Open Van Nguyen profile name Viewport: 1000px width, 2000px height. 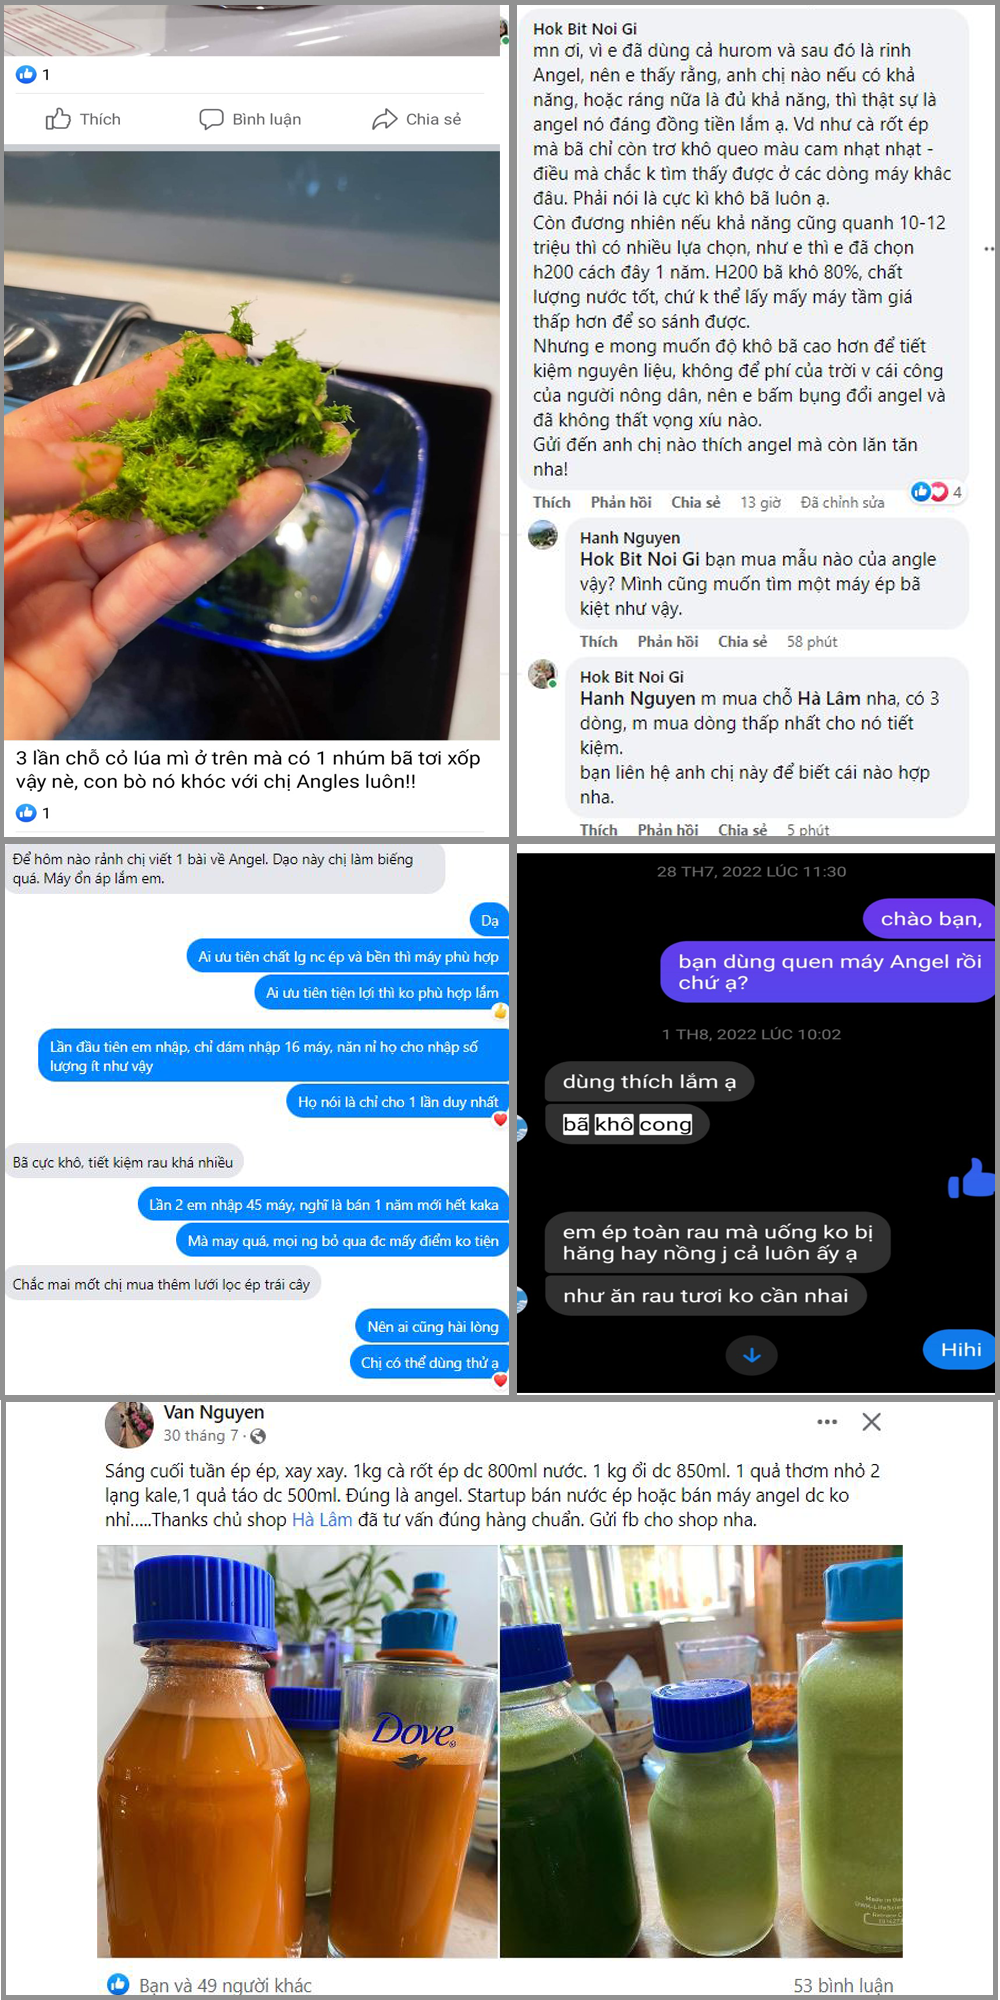pos(214,1412)
